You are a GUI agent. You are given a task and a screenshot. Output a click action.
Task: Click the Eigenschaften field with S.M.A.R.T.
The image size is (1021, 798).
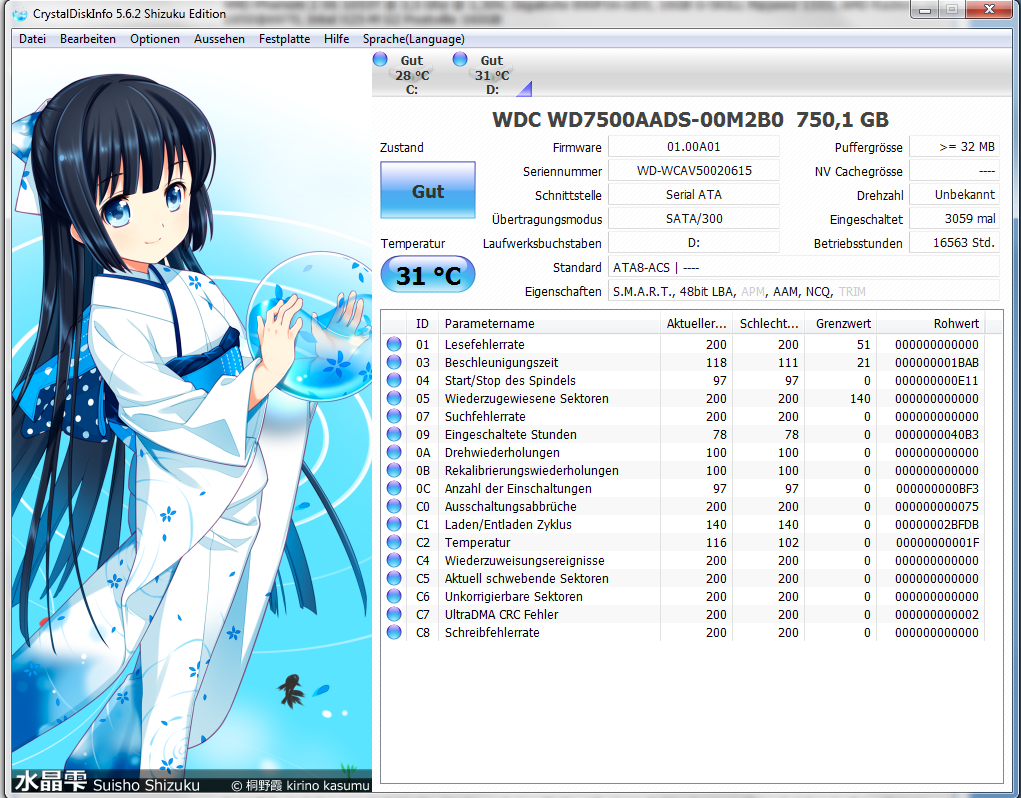click(x=804, y=291)
